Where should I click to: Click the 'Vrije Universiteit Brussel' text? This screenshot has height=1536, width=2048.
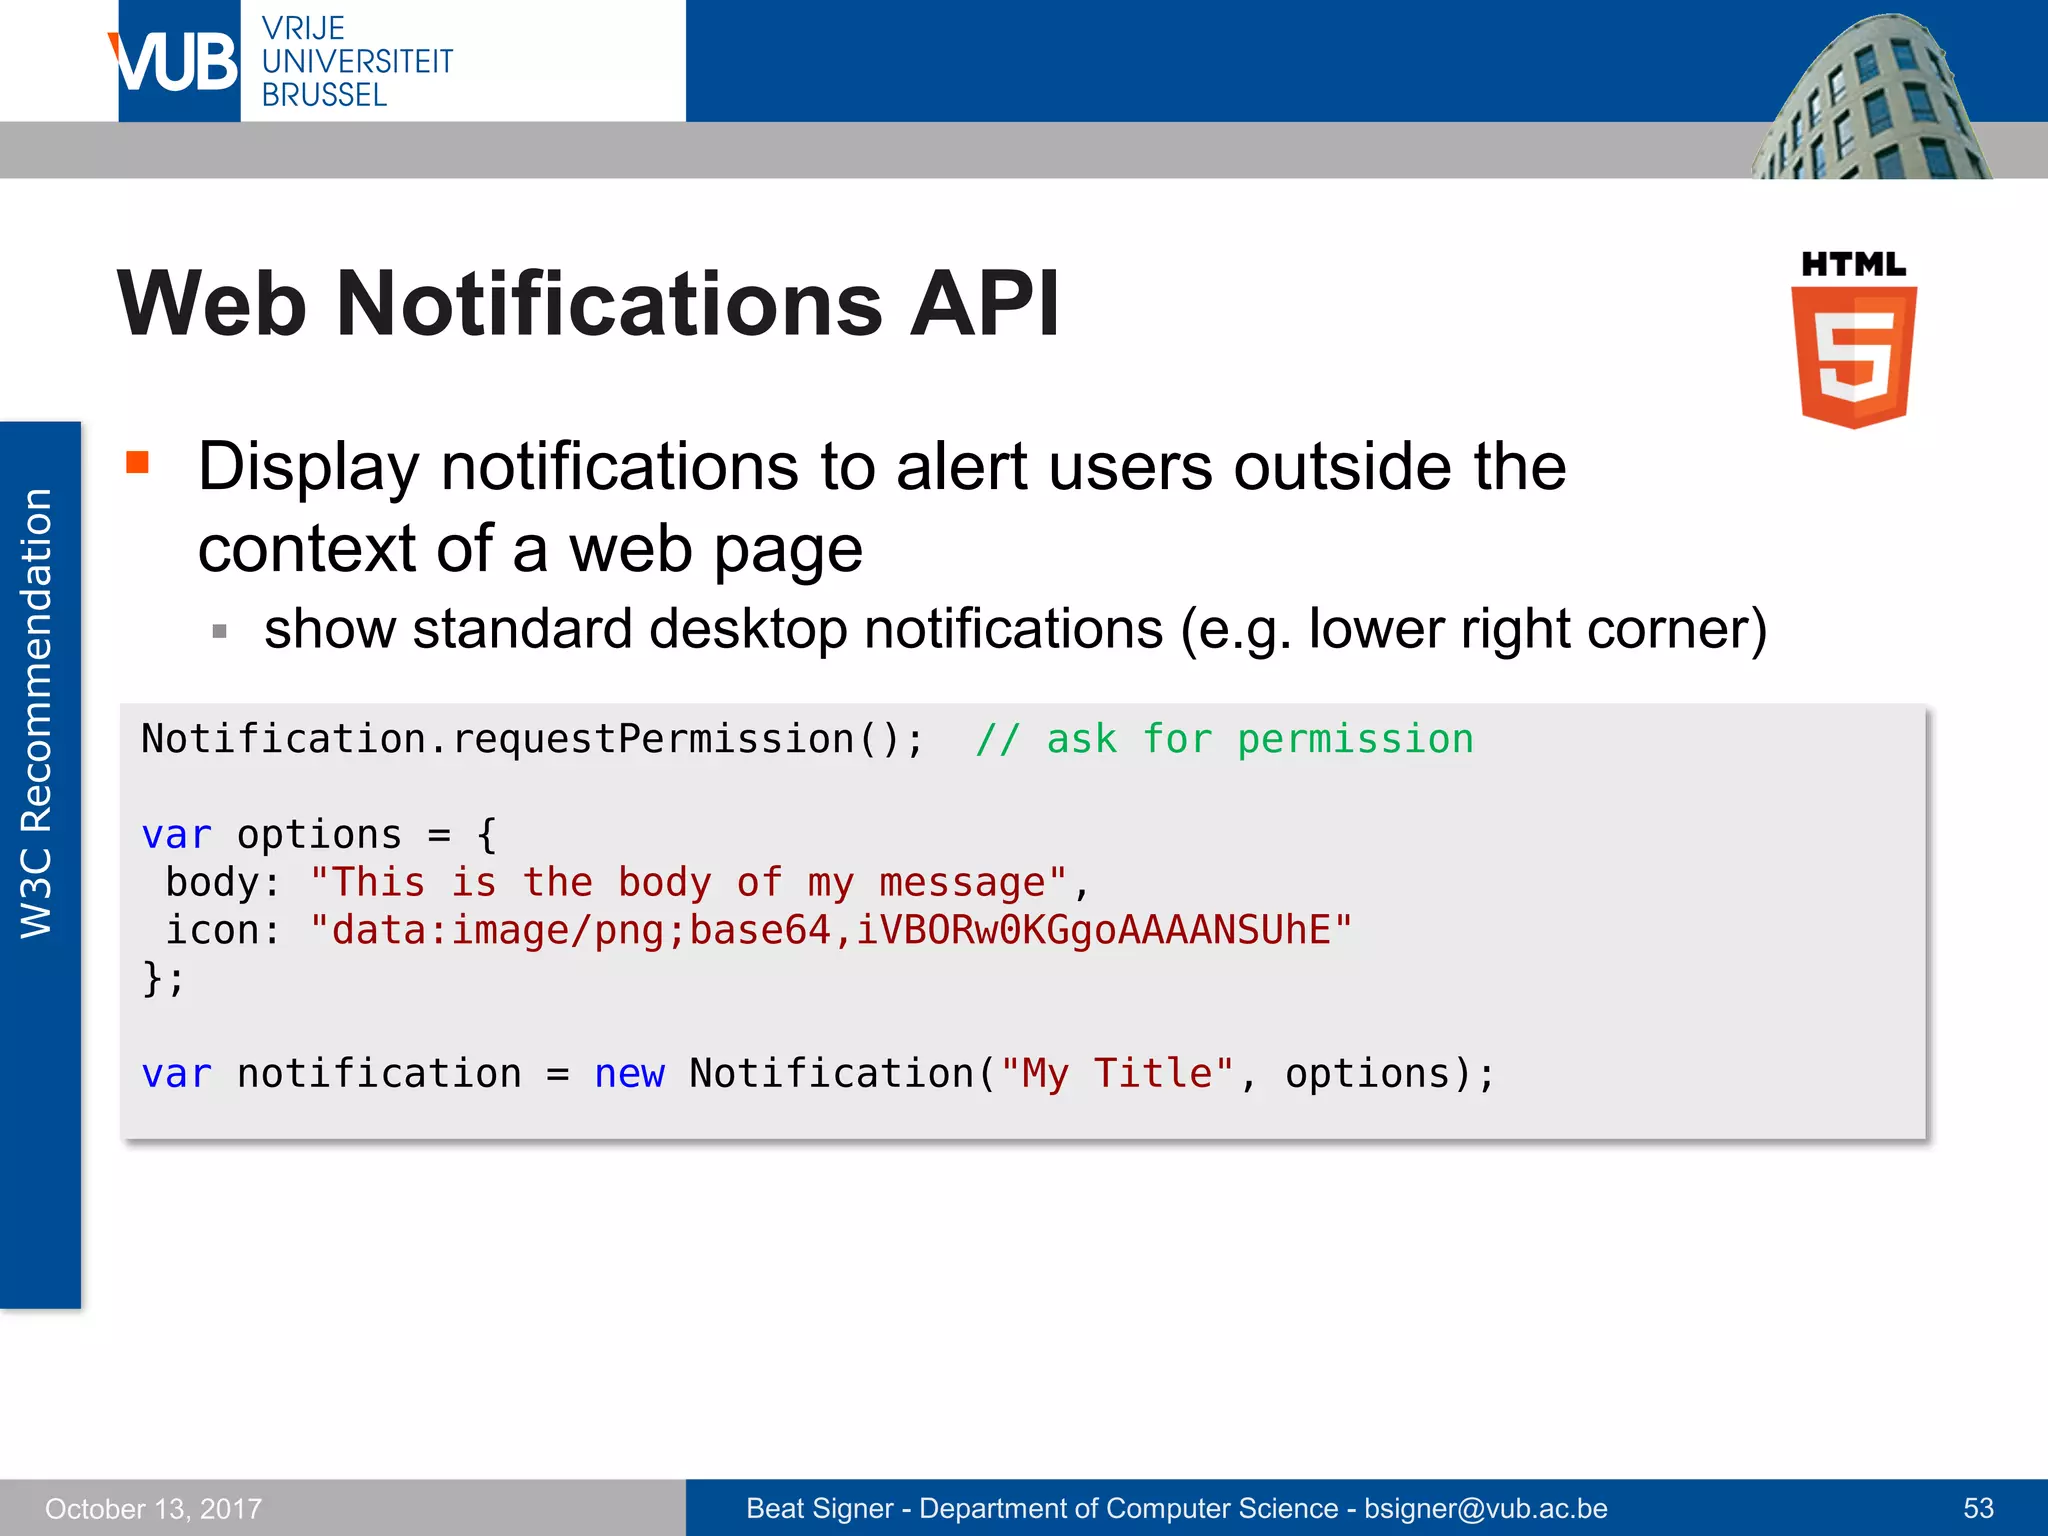click(357, 61)
